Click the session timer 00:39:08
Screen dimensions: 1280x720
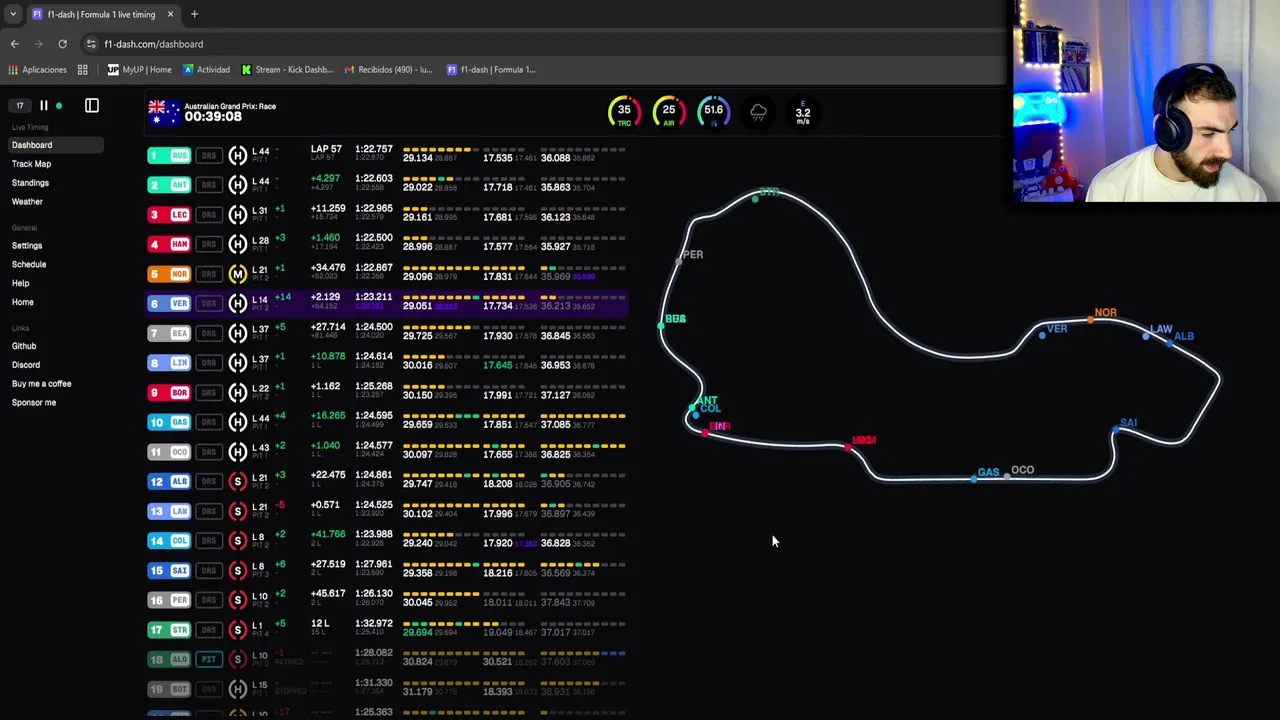click(213, 117)
